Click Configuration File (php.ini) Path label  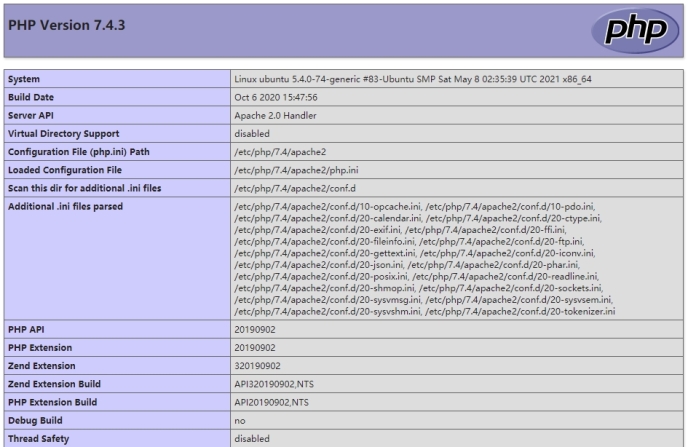pyautogui.click(x=79, y=152)
